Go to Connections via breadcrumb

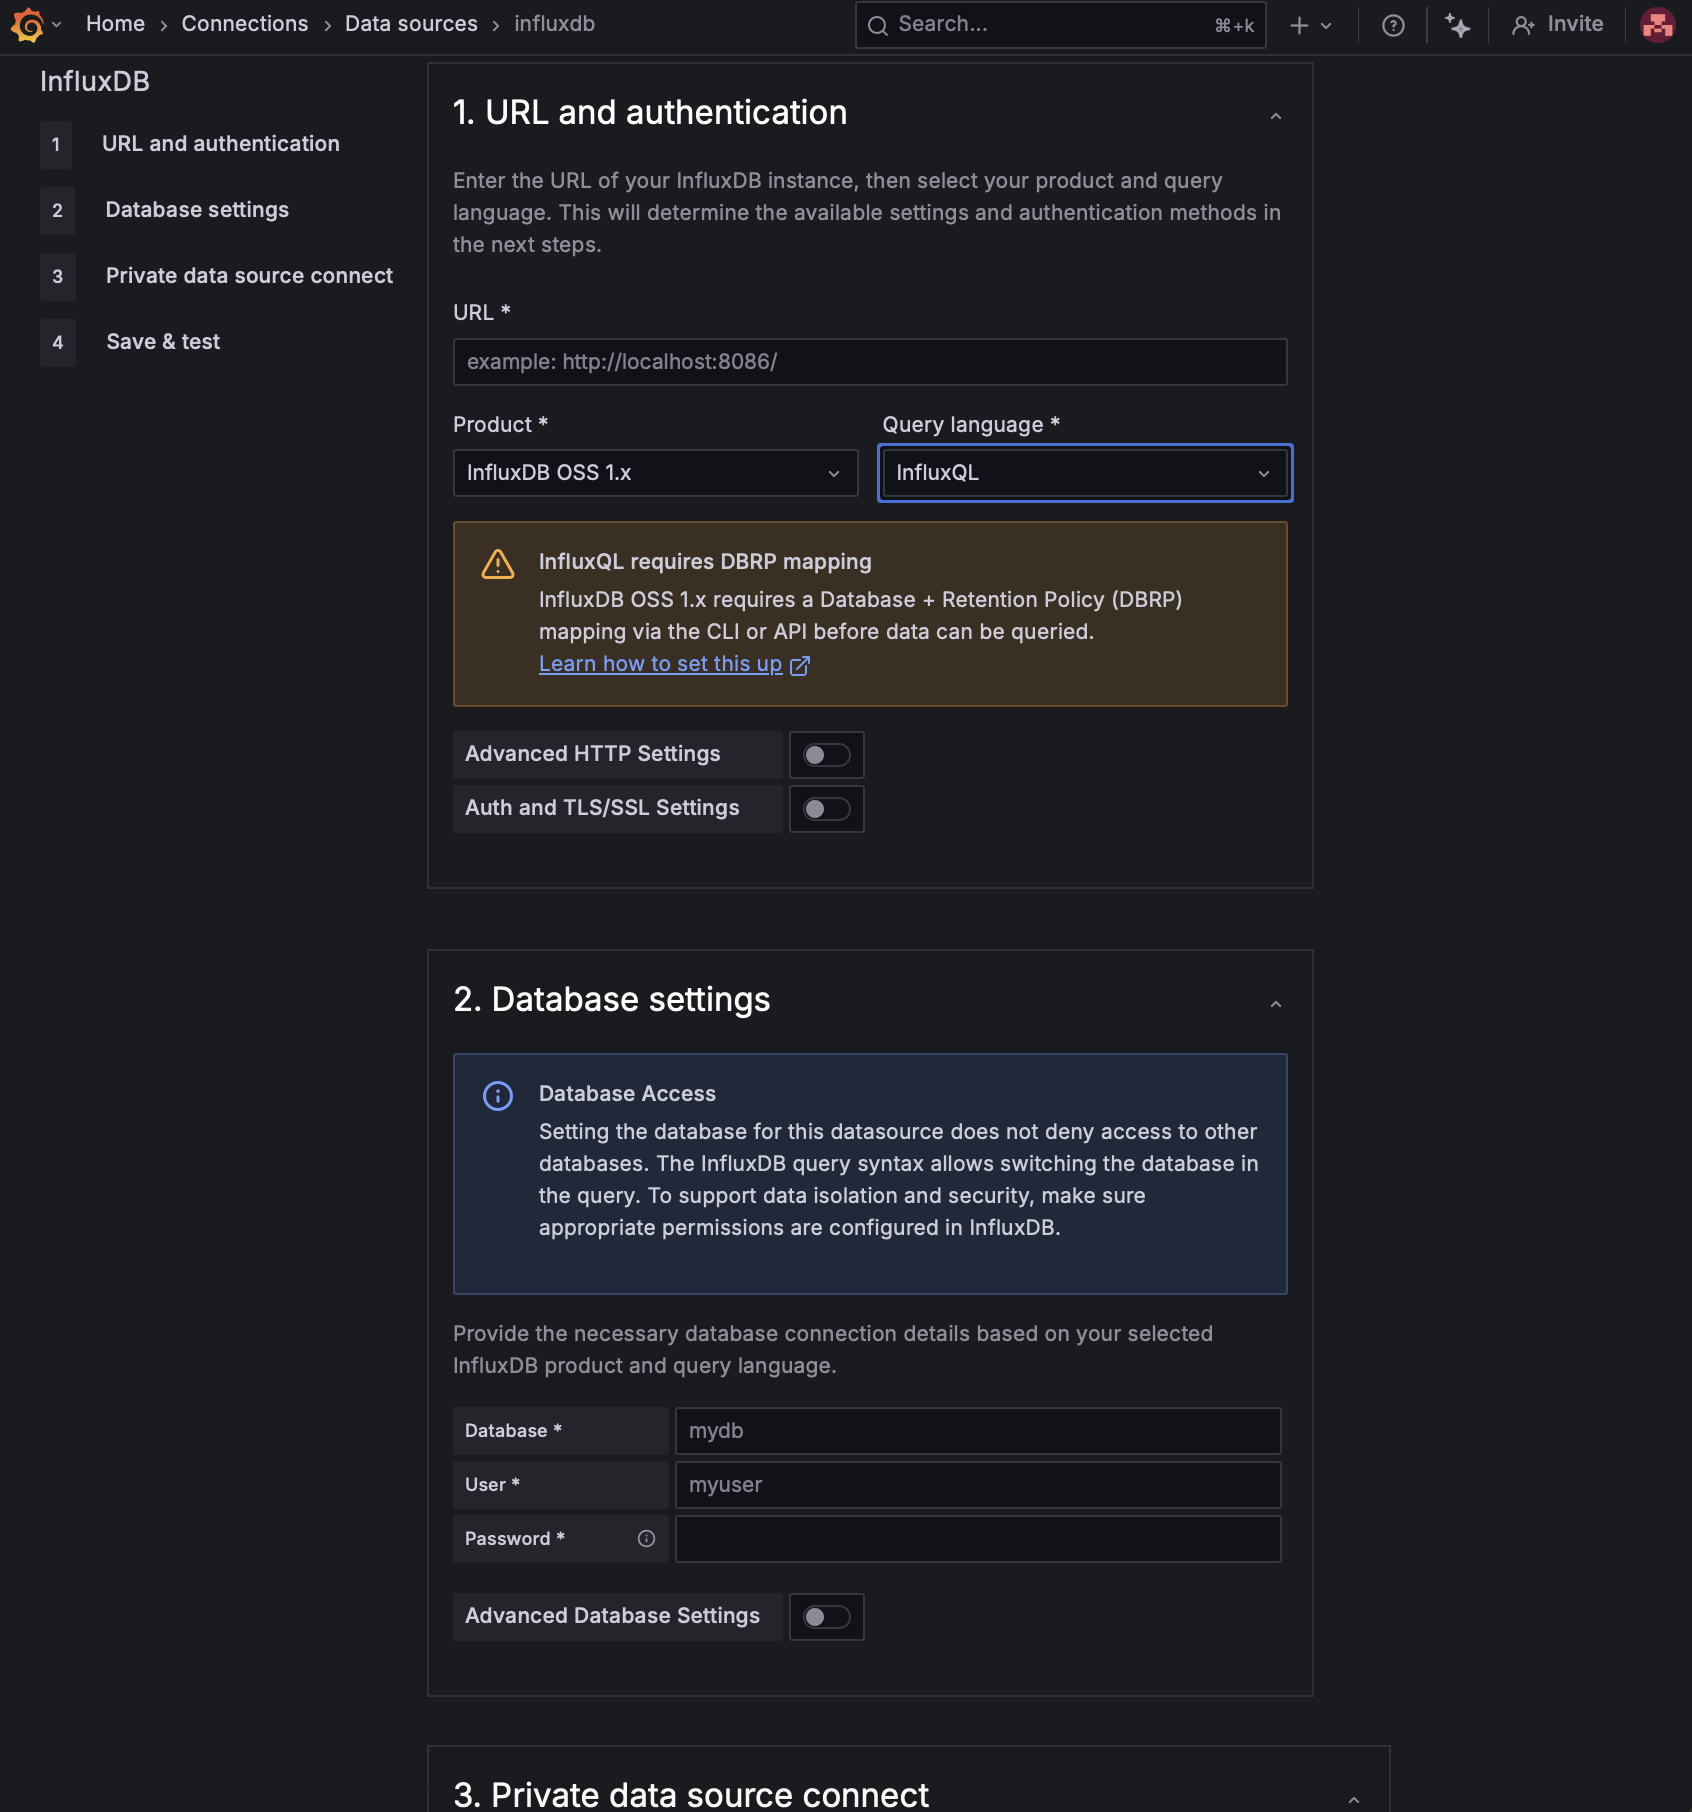[244, 24]
